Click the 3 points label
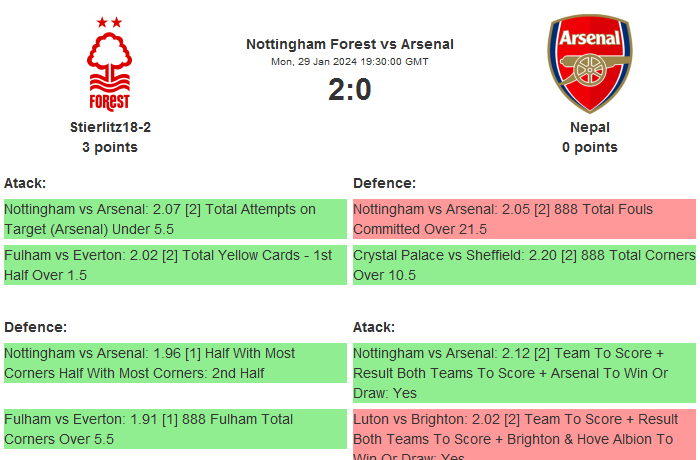The height and width of the screenshot is (460, 700). click(110, 147)
